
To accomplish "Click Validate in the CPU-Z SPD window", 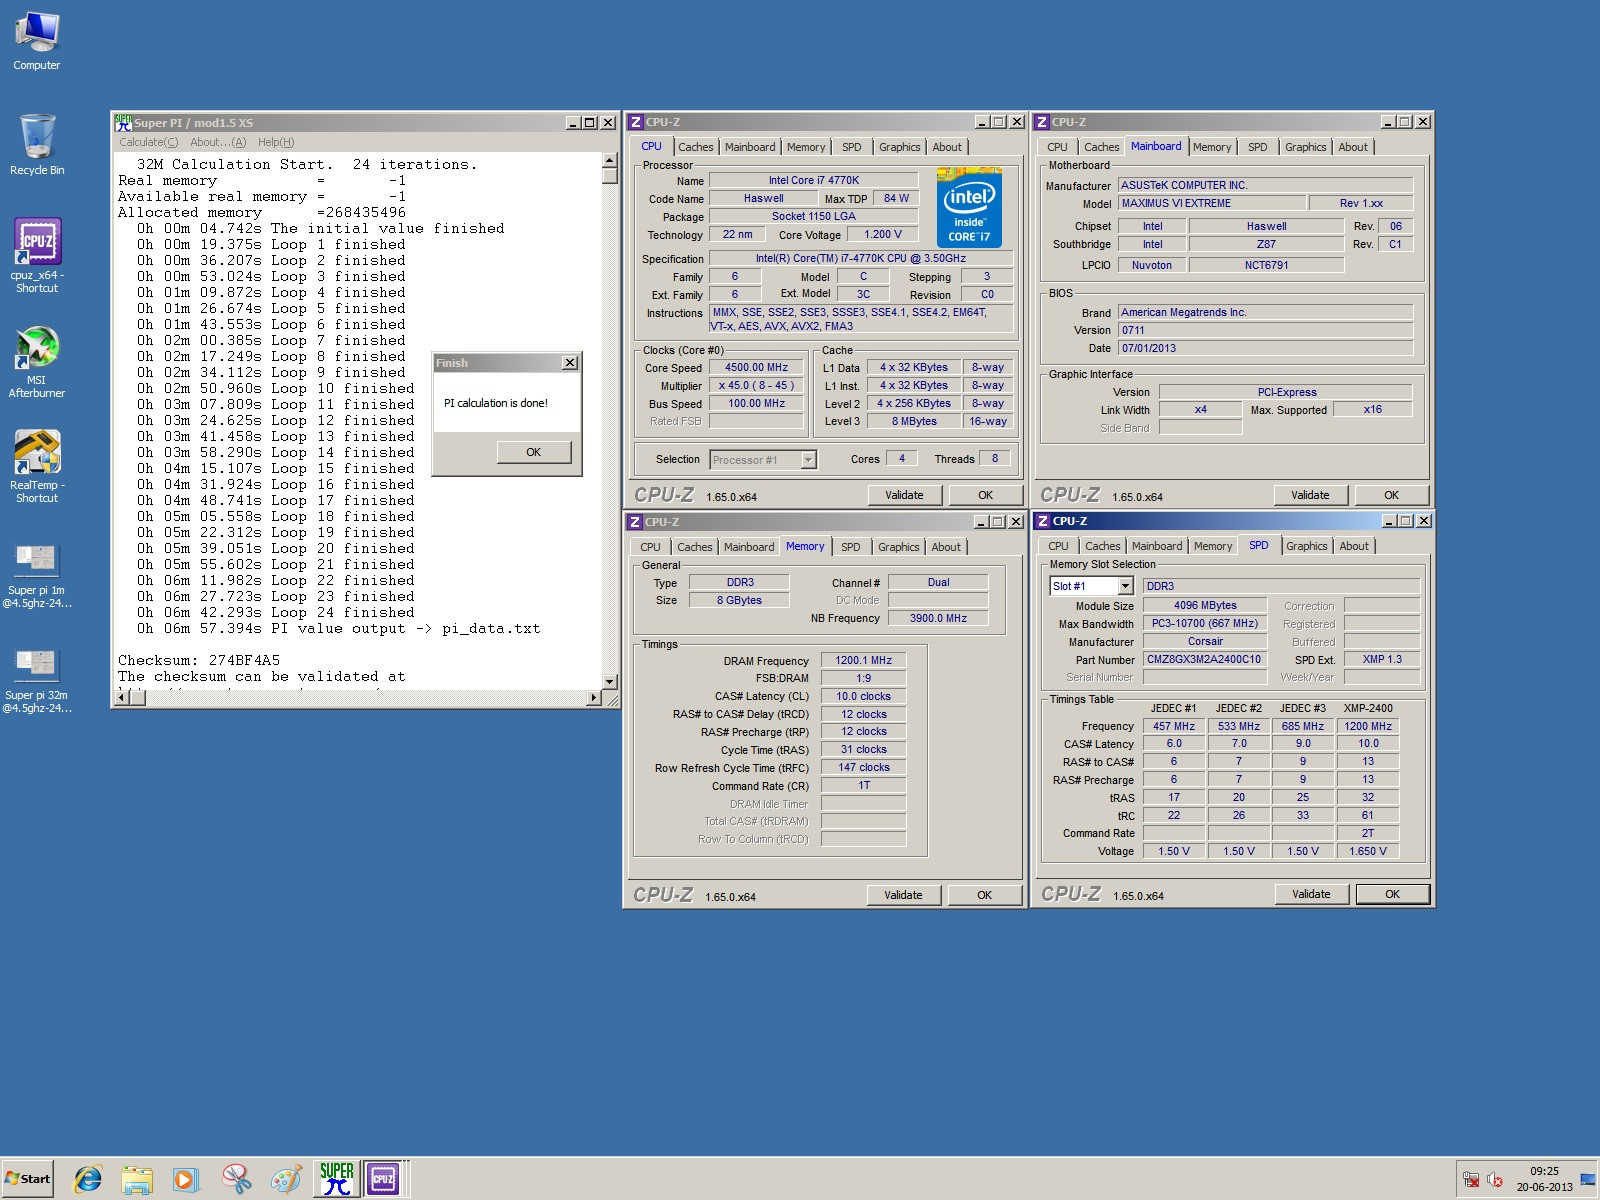I will point(1311,894).
